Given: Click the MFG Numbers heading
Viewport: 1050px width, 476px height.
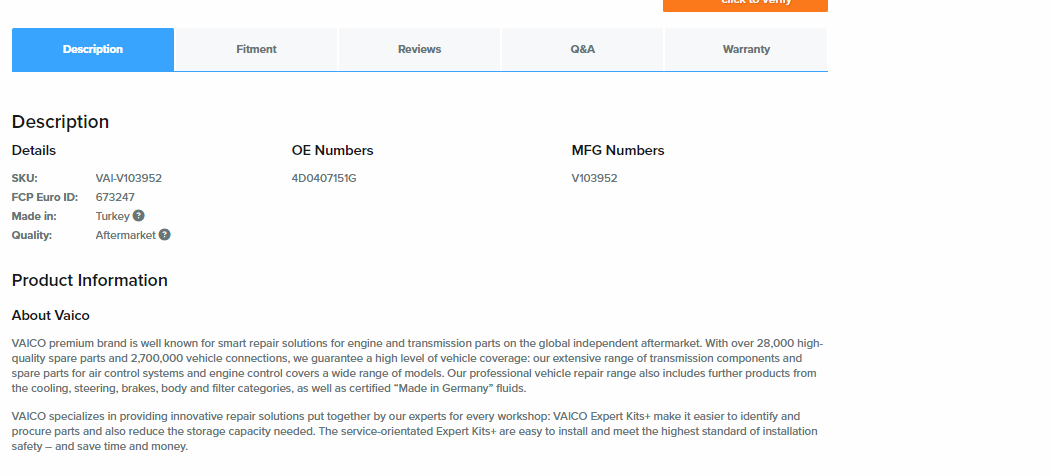Looking at the screenshot, I should [x=617, y=151].
